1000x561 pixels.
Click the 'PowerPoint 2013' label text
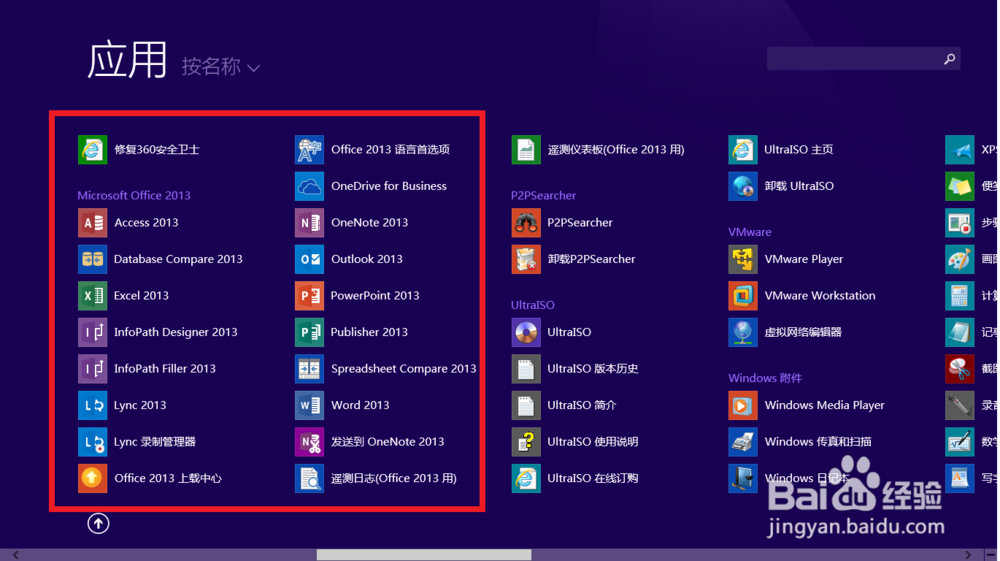coord(375,295)
